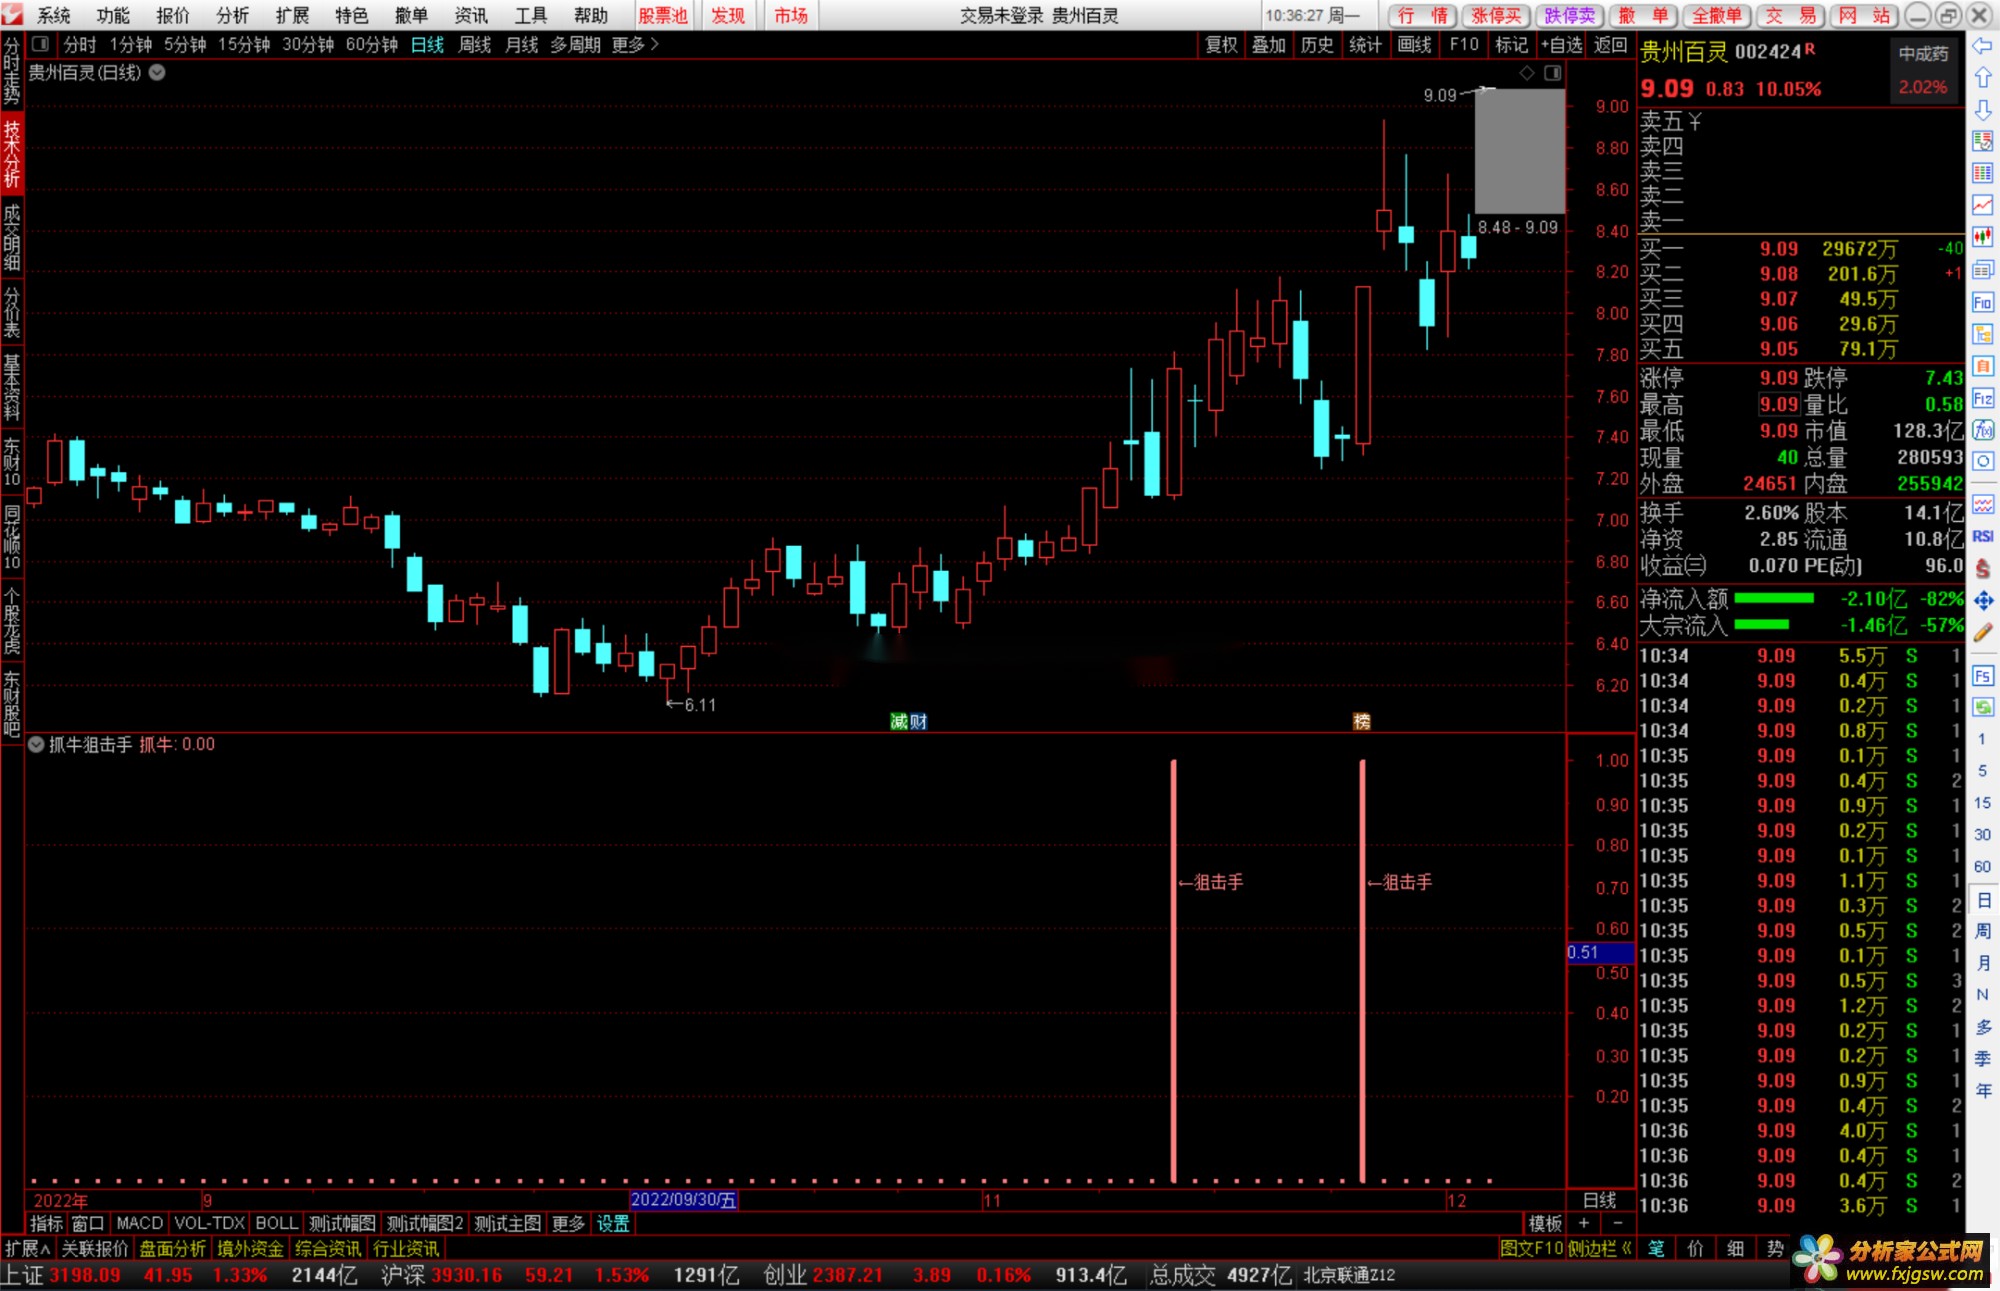Switch to 1-minute period in right bar

click(1981, 739)
